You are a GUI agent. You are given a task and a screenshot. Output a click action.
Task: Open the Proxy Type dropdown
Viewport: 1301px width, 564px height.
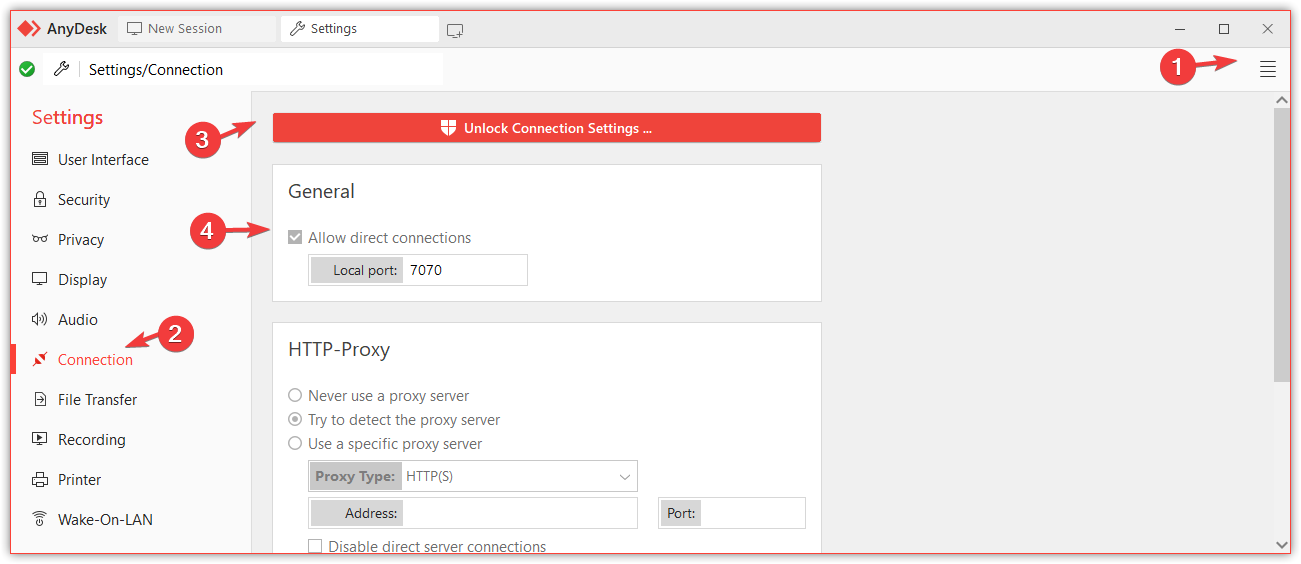click(473, 476)
